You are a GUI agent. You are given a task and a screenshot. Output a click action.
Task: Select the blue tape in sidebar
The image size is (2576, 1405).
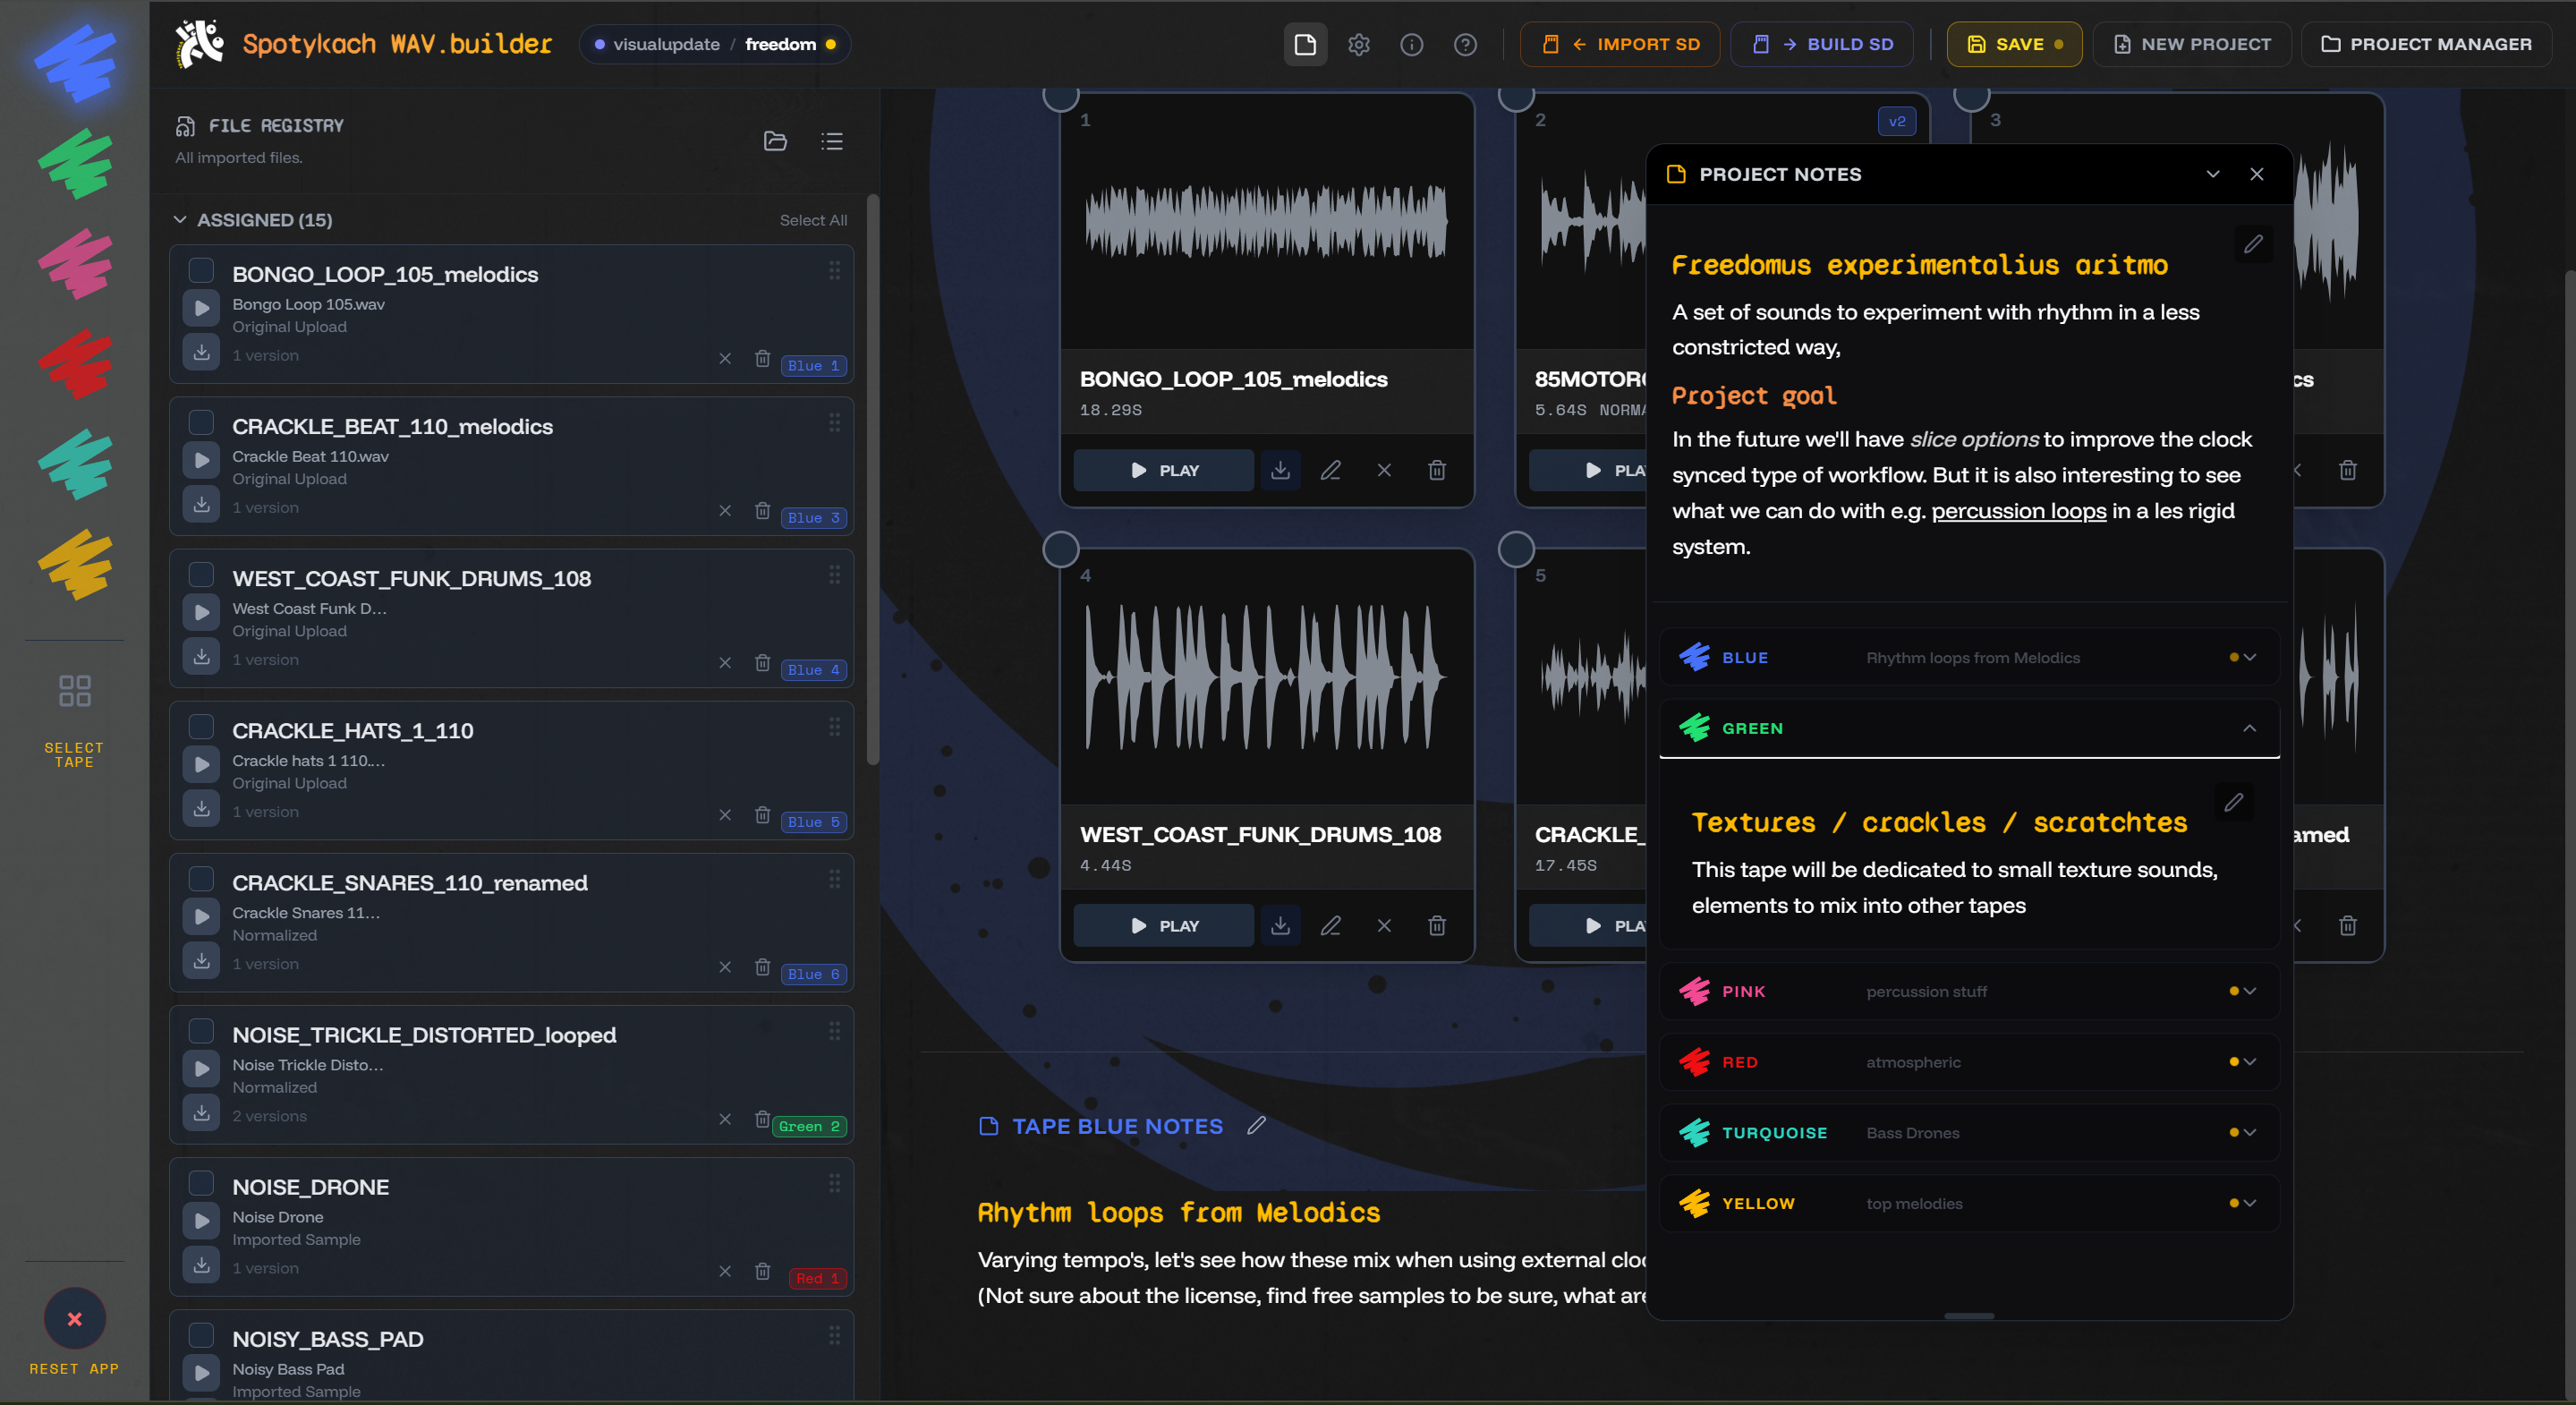point(75,63)
